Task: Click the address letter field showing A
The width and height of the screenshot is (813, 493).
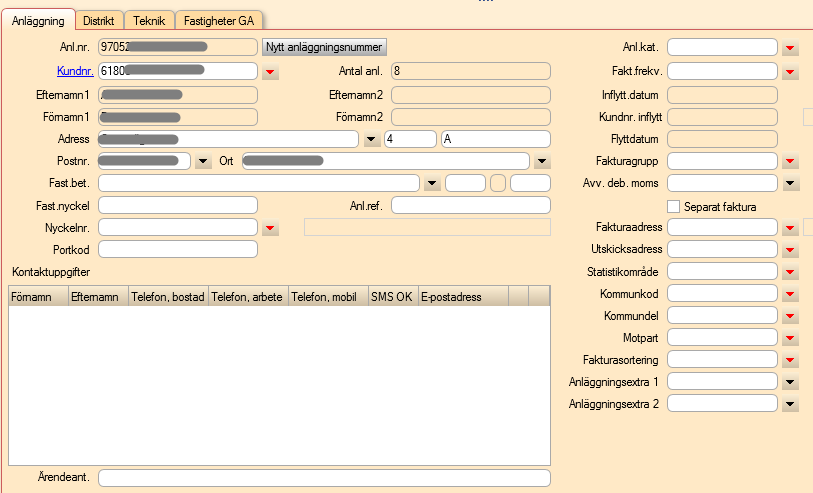Action: pos(496,139)
